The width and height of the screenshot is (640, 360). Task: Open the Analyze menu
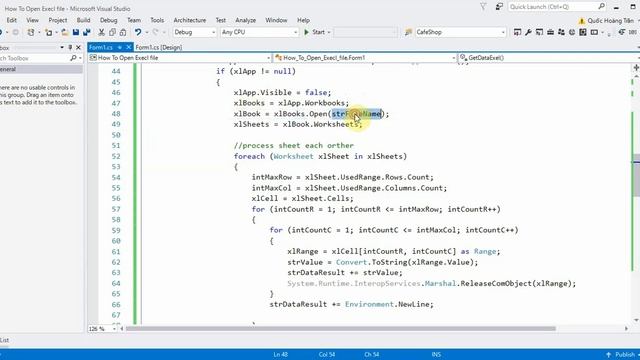[x=246, y=20]
